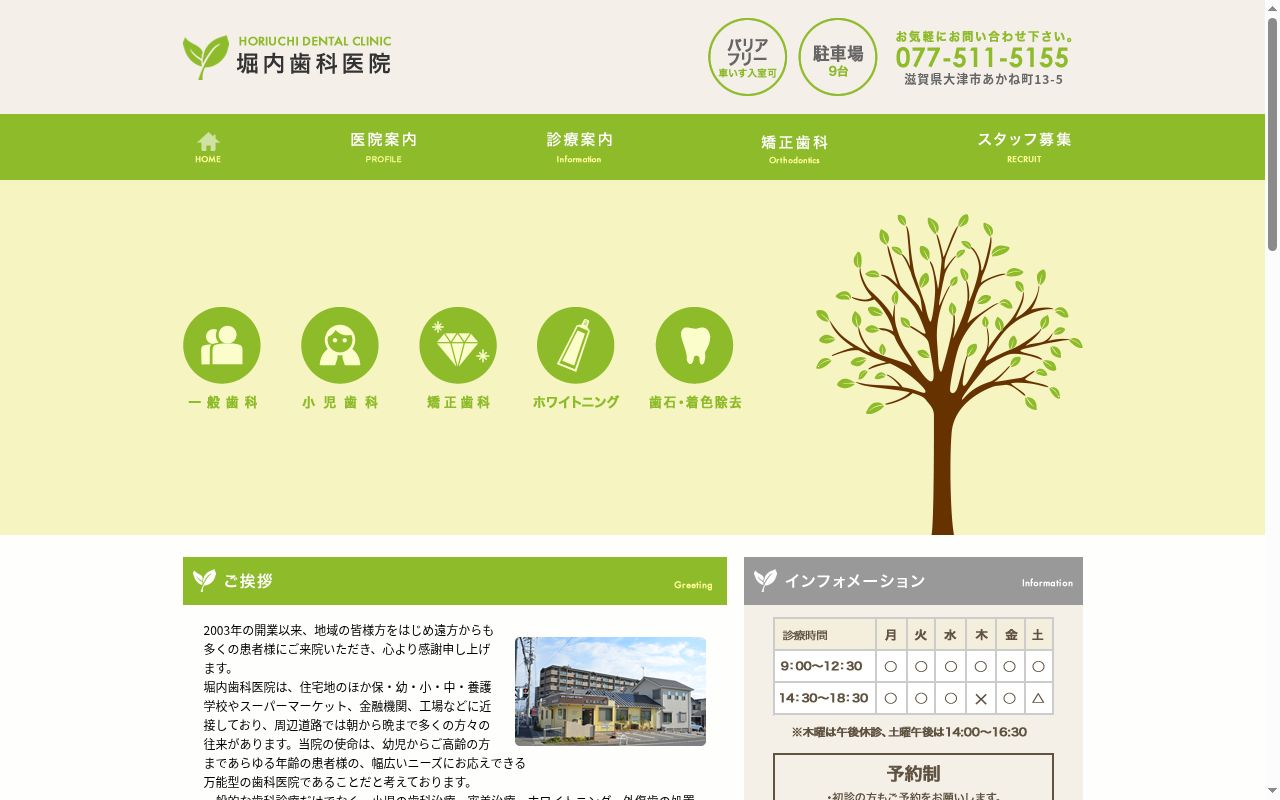
Task: Click the 月 column header in schedule
Action: (x=891, y=635)
